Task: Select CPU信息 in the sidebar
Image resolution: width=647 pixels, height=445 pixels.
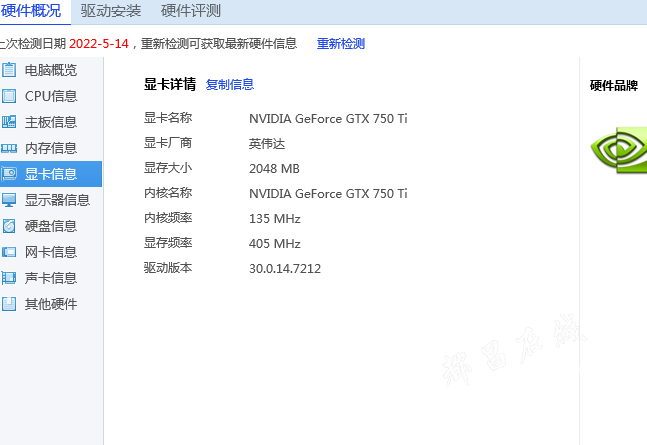Action: 51,96
